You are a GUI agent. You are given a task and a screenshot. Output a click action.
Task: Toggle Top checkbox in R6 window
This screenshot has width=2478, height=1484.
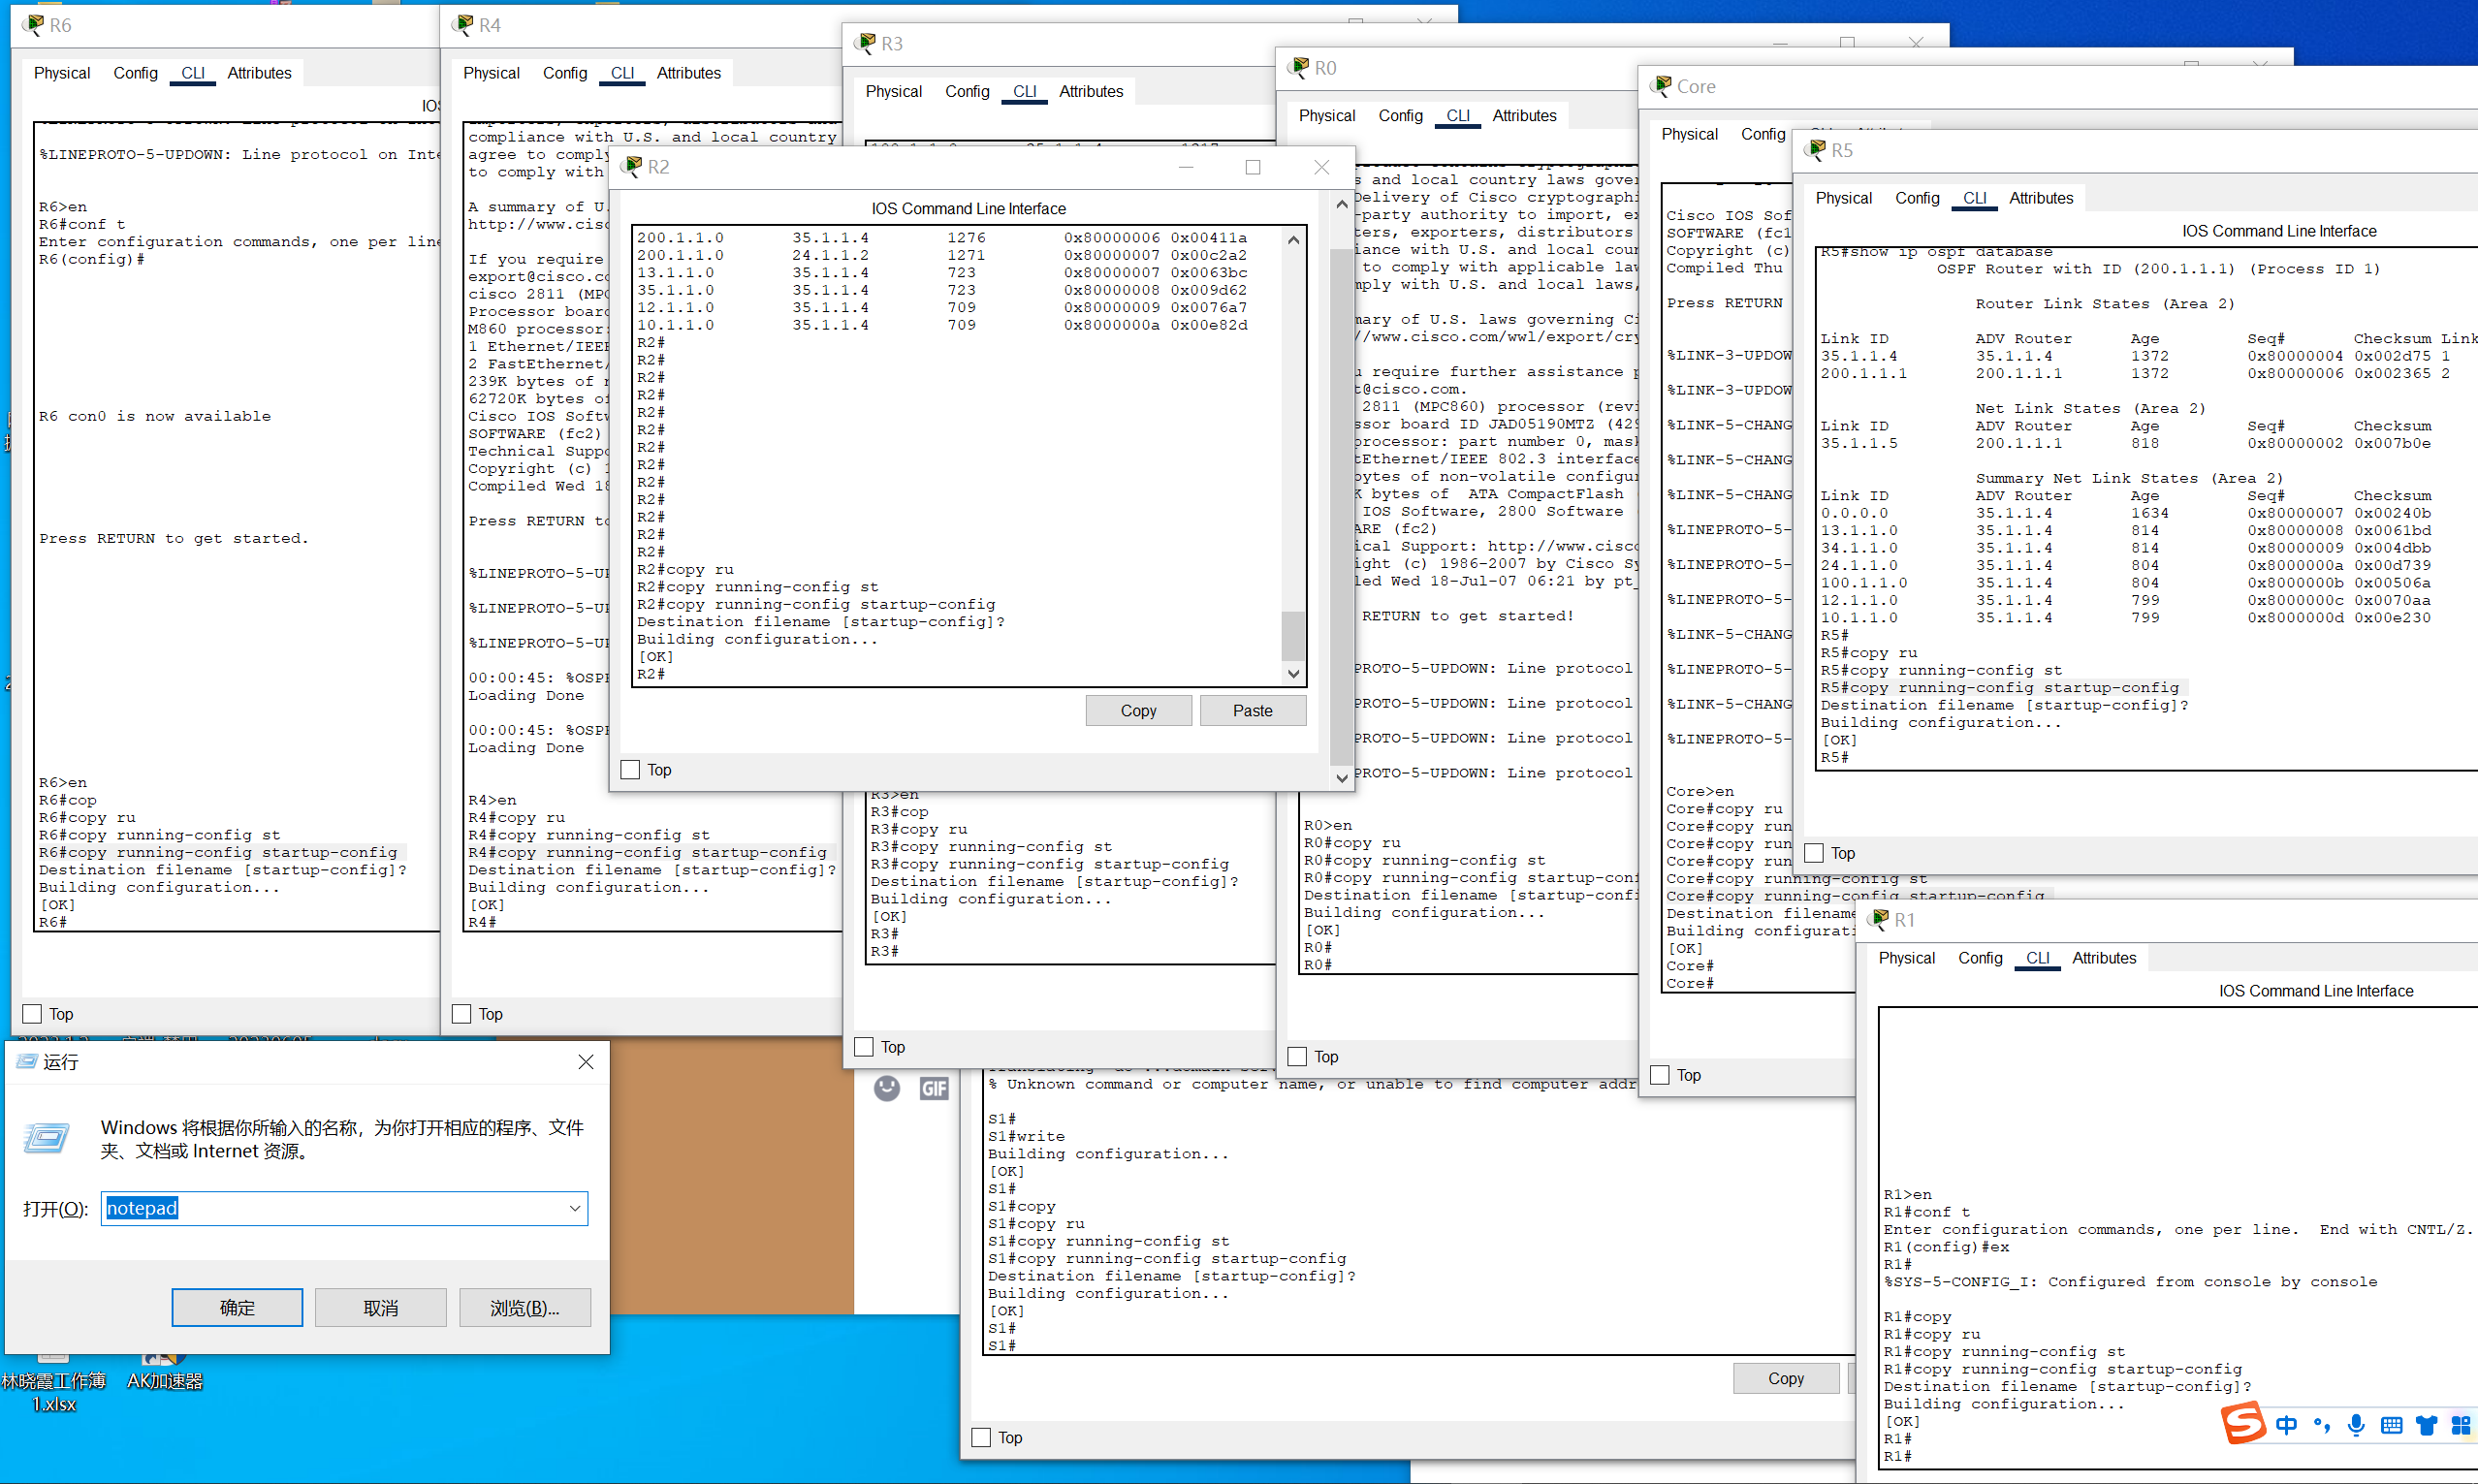32,1014
